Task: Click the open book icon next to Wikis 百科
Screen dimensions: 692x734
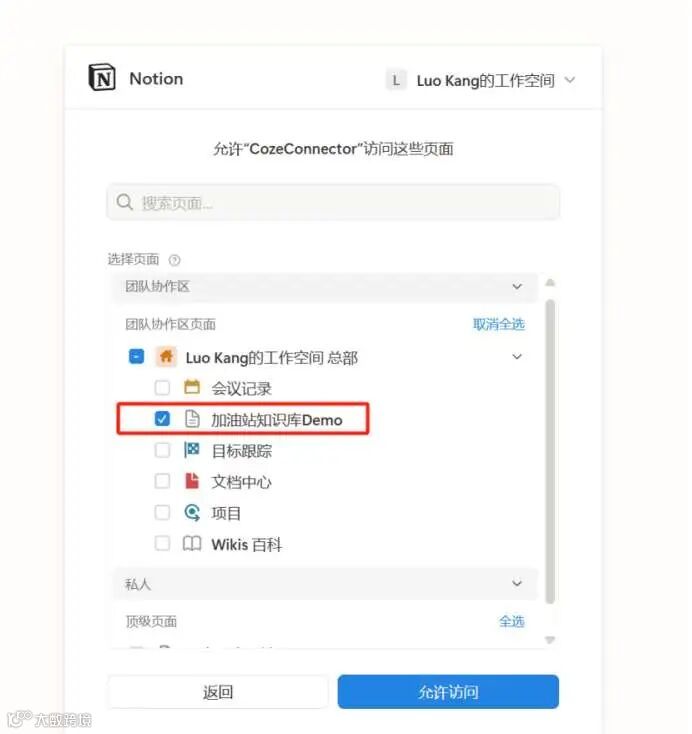Action: coord(191,543)
